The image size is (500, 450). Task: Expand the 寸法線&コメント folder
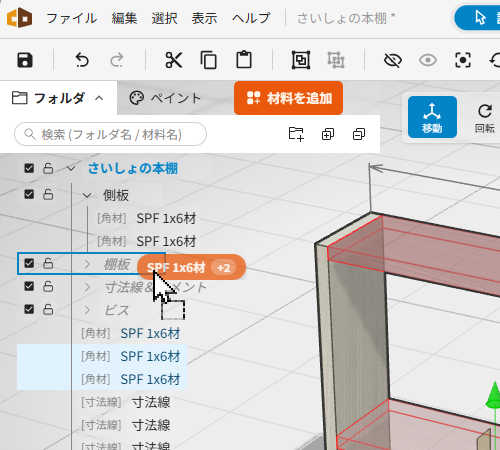tap(87, 287)
